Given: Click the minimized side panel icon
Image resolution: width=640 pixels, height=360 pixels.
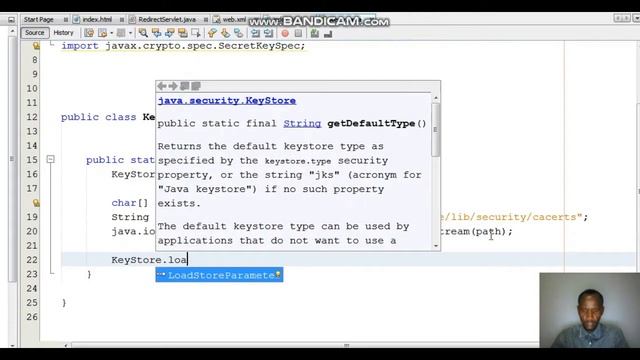Looking at the screenshot, I should [x=11, y=19].
